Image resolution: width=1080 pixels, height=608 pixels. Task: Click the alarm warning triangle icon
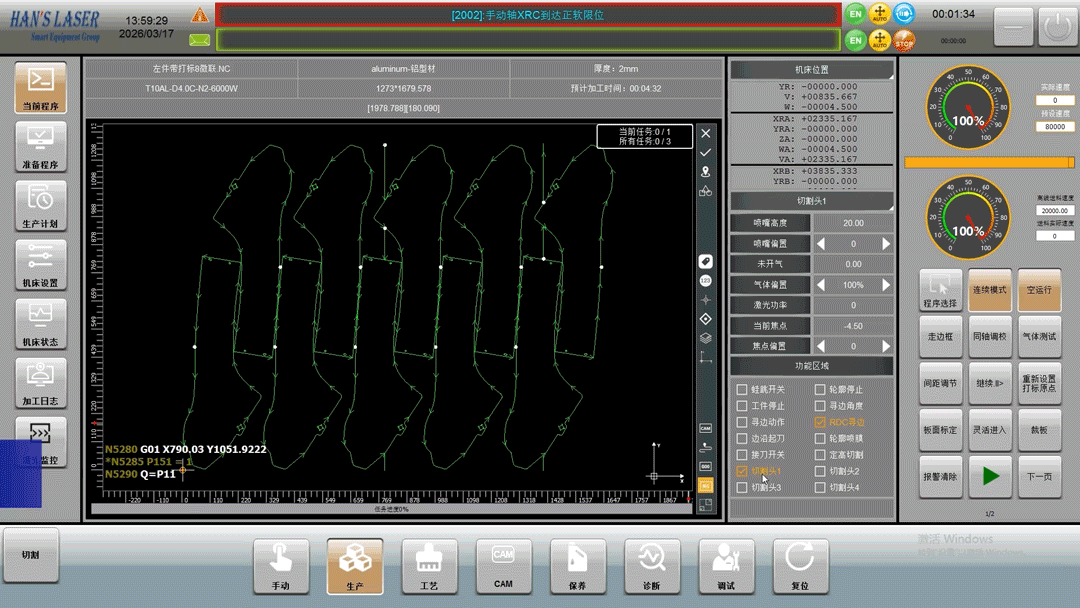click(200, 16)
